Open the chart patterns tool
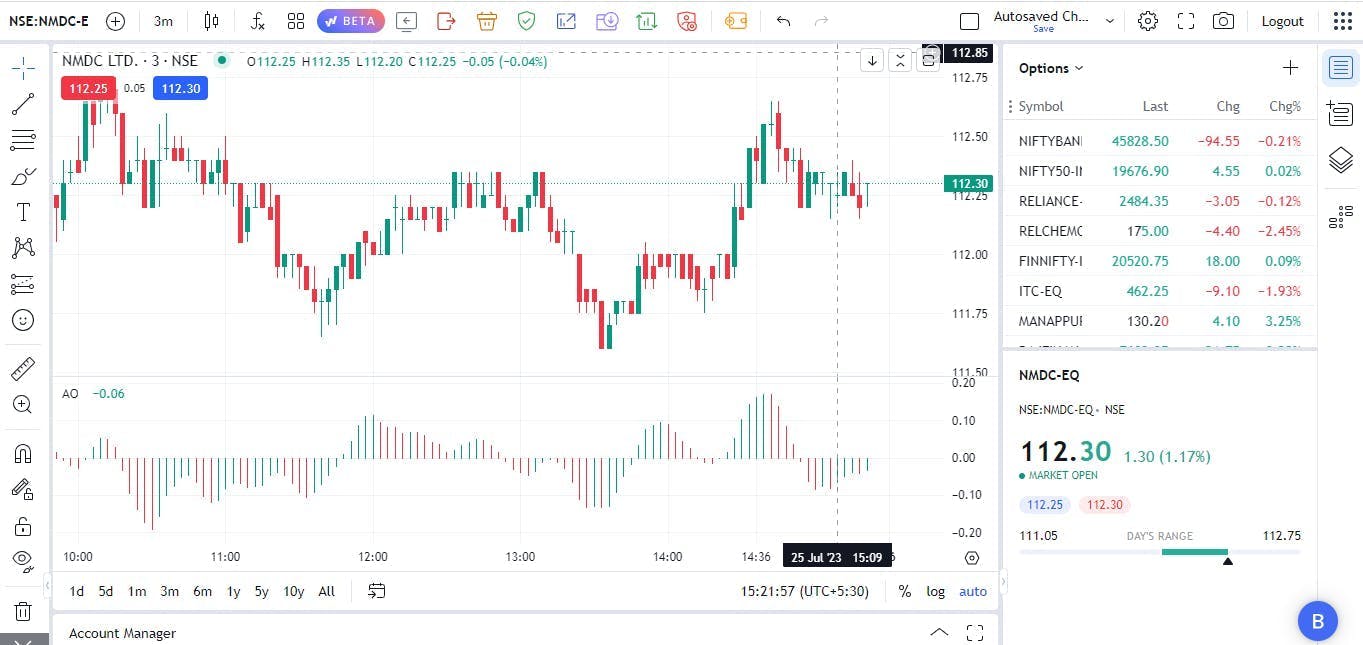This screenshot has width=1363, height=645. point(23,248)
